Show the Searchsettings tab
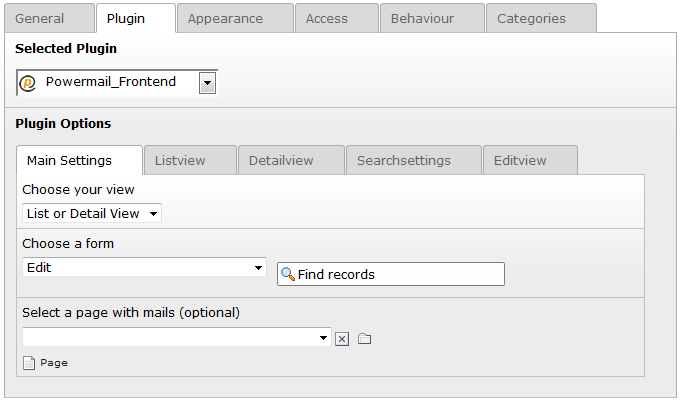 coord(404,160)
